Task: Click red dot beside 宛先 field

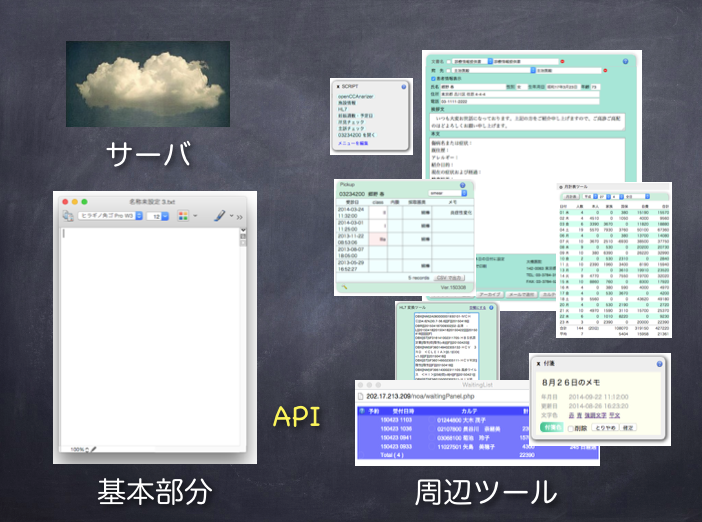Action: (605, 70)
